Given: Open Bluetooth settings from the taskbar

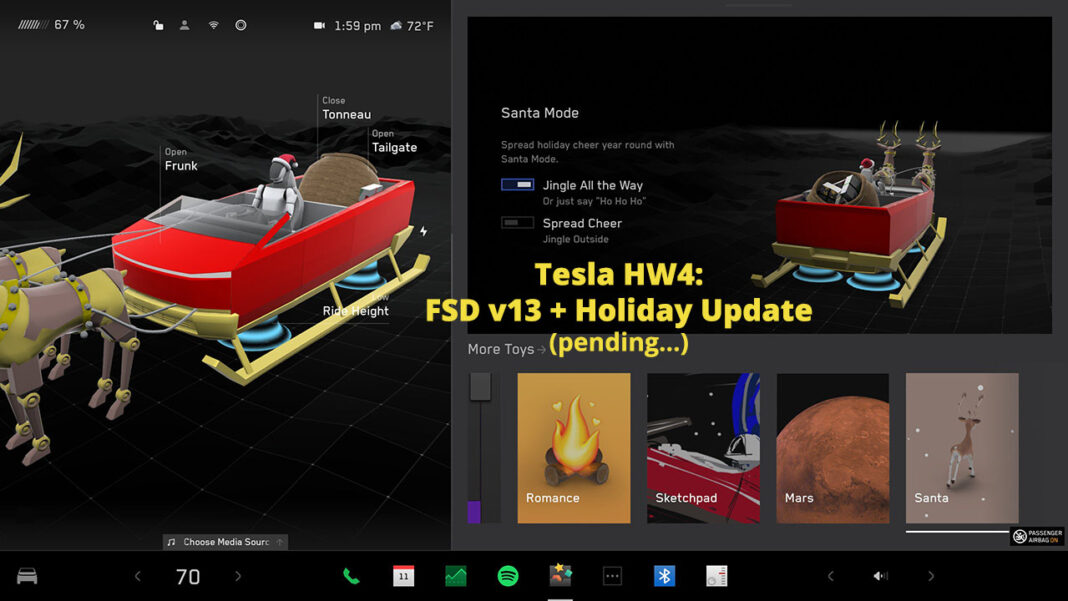Looking at the screenshot, I should [x=663, y=575].
